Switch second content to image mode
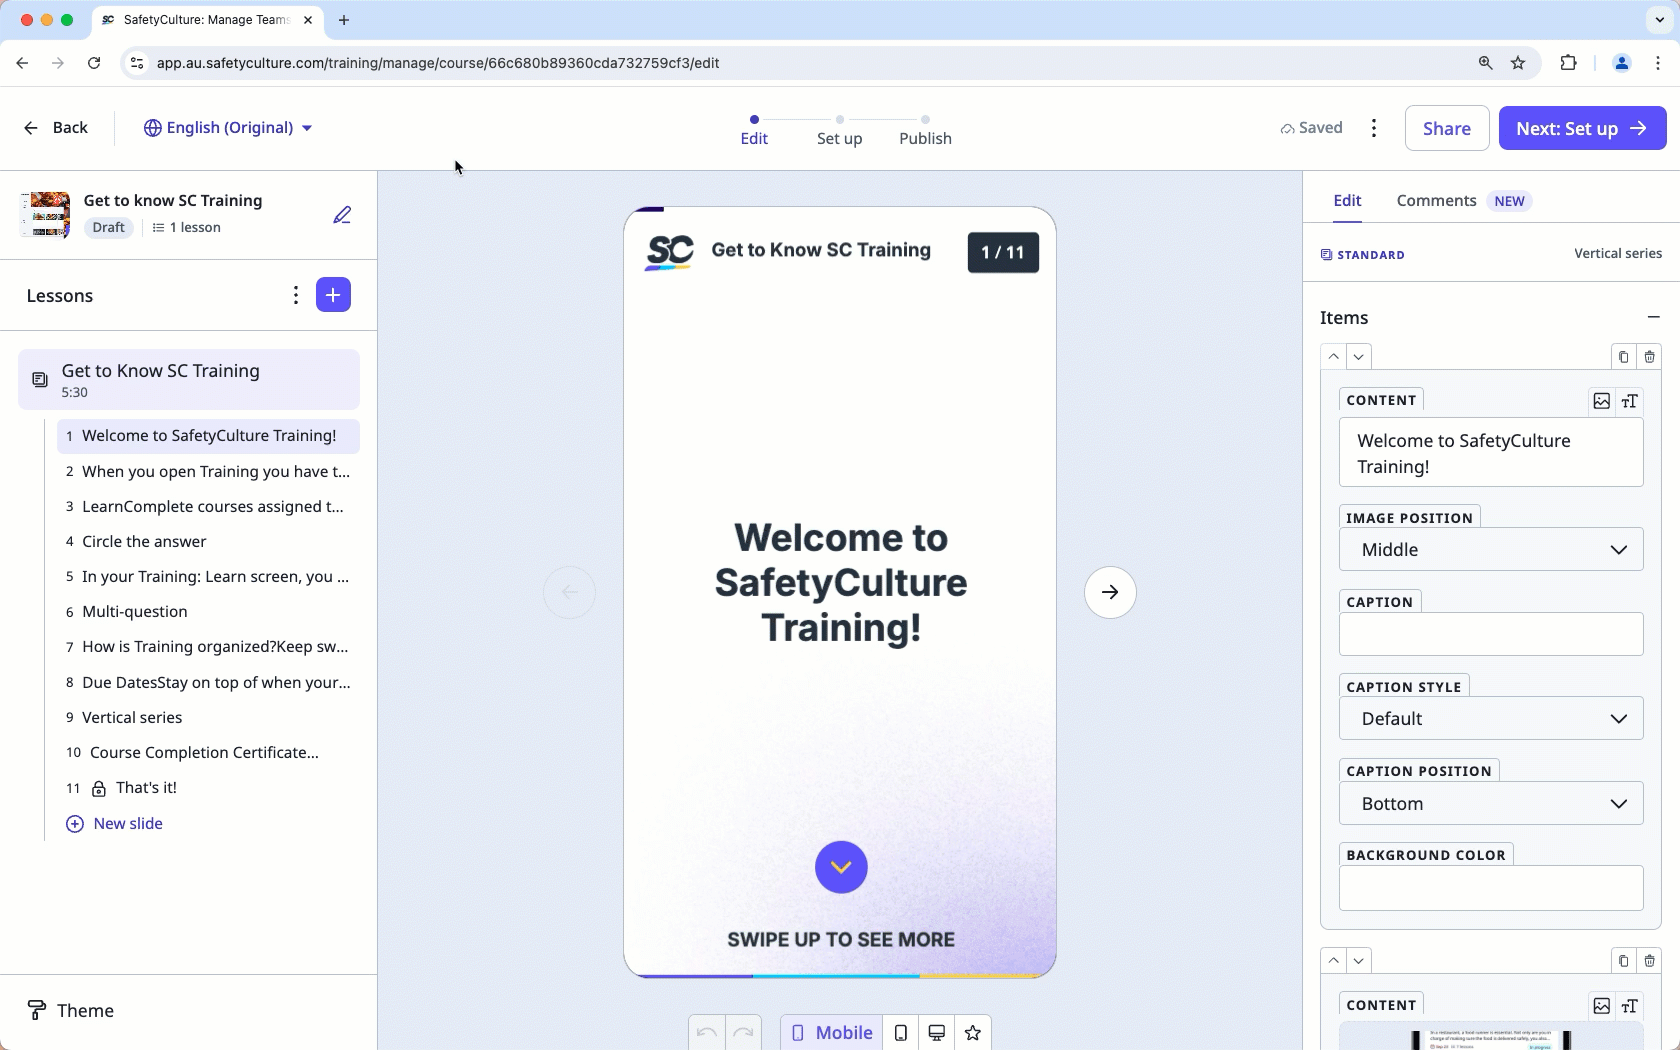 tap(1602, 1006)
